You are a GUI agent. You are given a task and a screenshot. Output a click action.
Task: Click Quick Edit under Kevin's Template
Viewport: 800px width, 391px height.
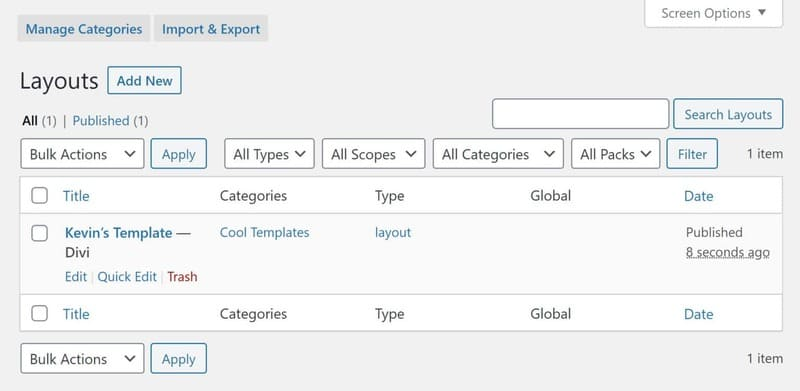click(127, 277)
